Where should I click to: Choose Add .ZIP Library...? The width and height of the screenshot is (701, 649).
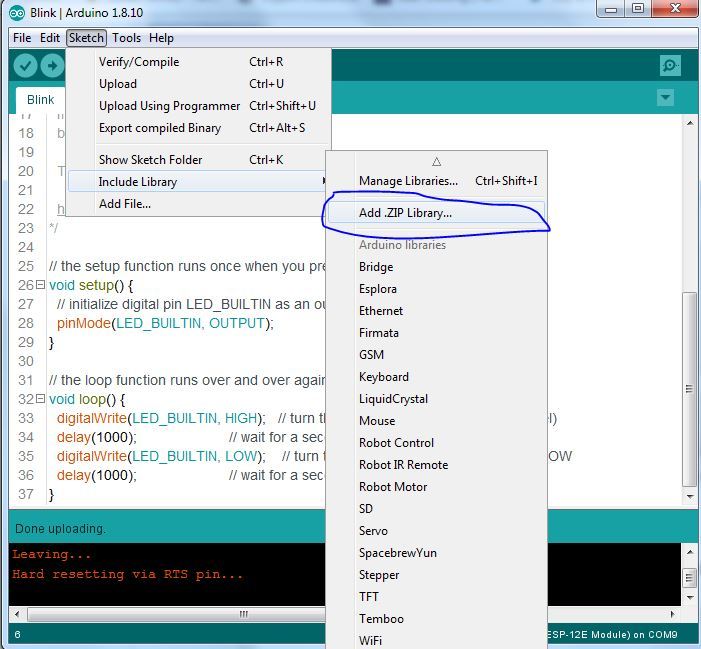click(x=436, y=213)
